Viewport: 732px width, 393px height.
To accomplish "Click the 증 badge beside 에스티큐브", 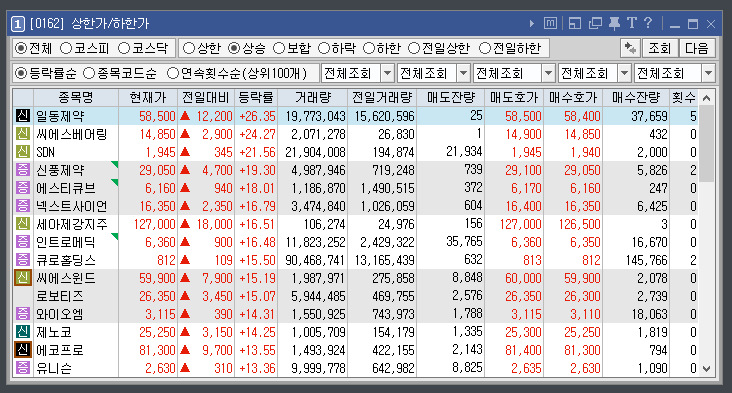I will click(x=23, y=188).
